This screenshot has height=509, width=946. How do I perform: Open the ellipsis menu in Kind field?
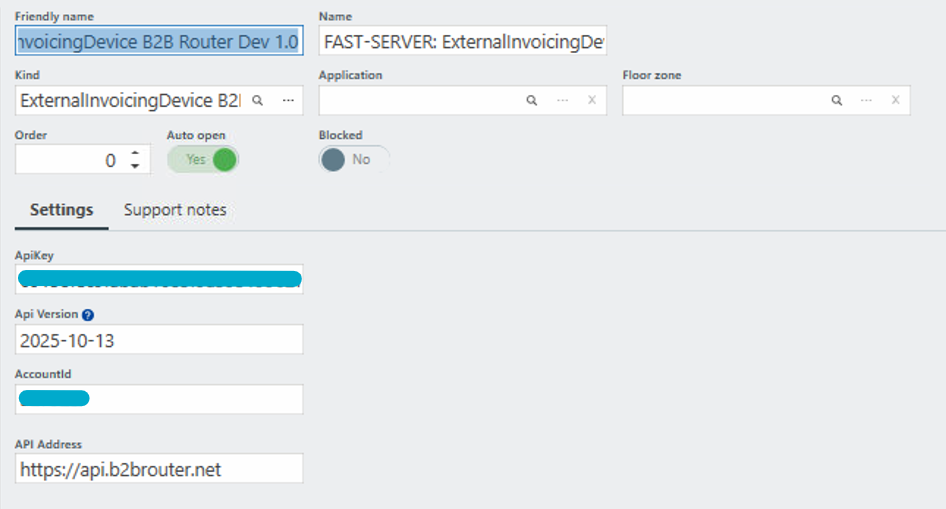(x=288, y=101)
